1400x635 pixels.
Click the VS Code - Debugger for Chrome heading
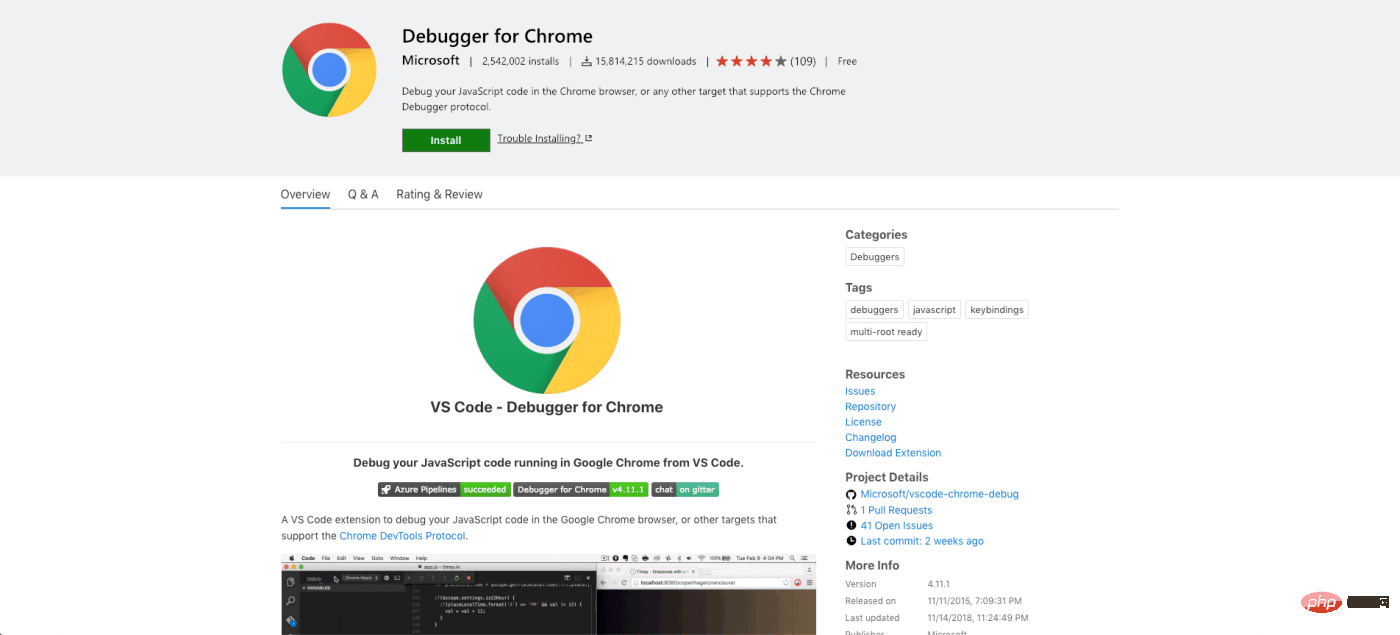(x=547, y=407)
